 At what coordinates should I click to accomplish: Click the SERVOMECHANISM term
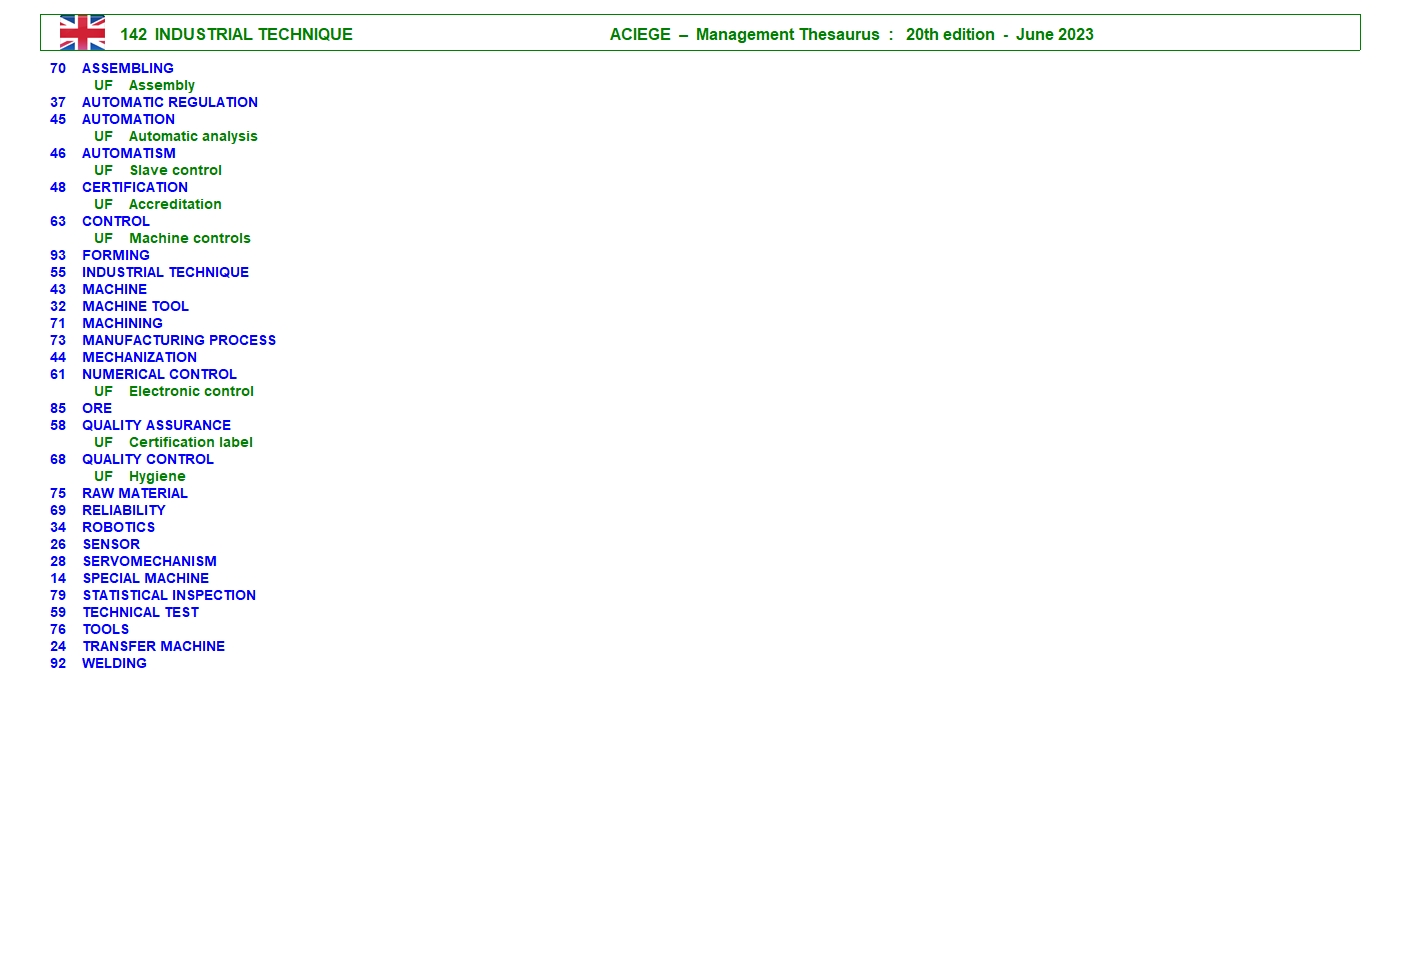149,561
